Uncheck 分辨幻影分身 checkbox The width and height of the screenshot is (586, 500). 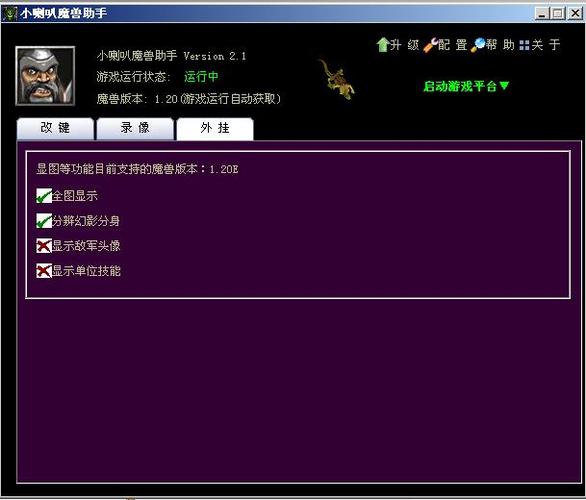(x=44, y=221)
